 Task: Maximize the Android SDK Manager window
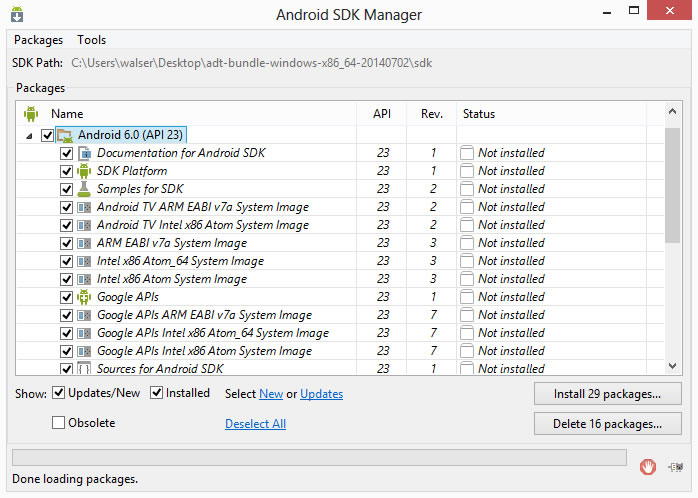(634, 11)
